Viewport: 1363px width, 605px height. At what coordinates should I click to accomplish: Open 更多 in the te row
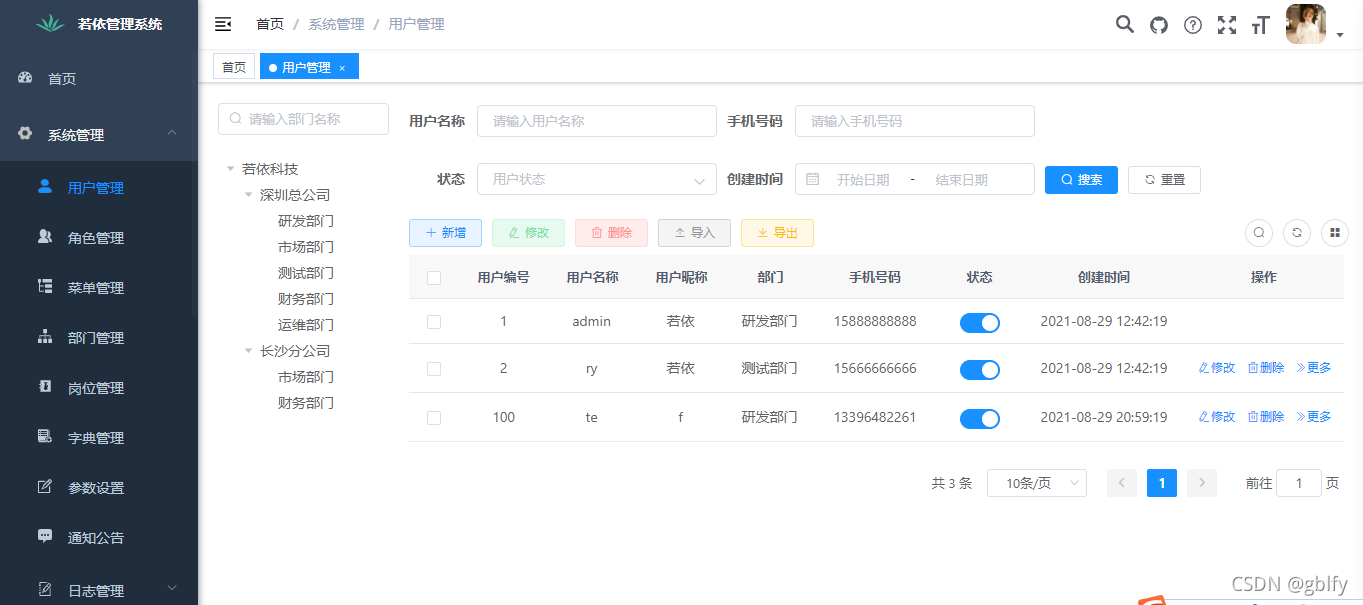[x=1314, y=417]
